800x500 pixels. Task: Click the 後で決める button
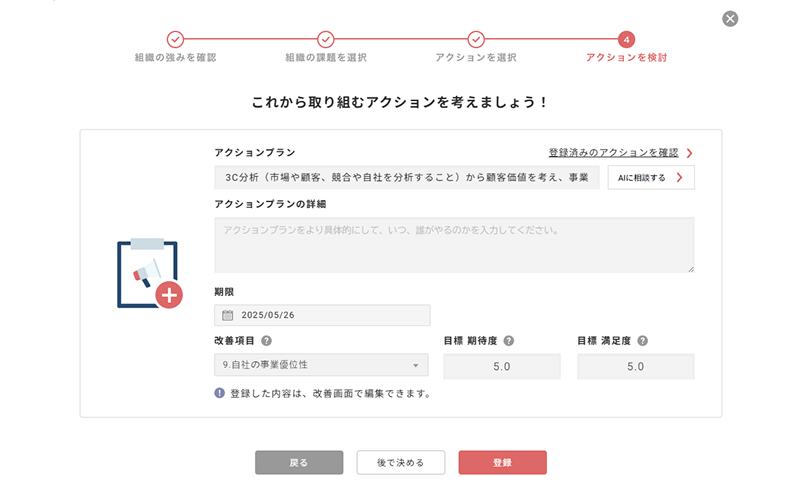tap(401, 462)
